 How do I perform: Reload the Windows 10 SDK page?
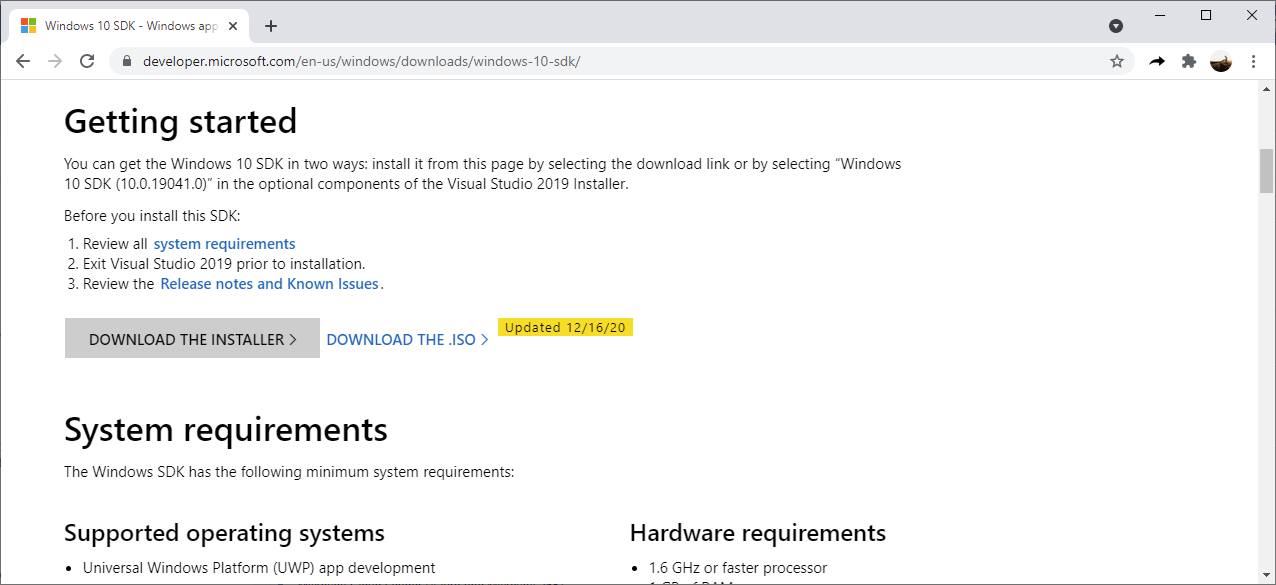click(x=87, y=61)
